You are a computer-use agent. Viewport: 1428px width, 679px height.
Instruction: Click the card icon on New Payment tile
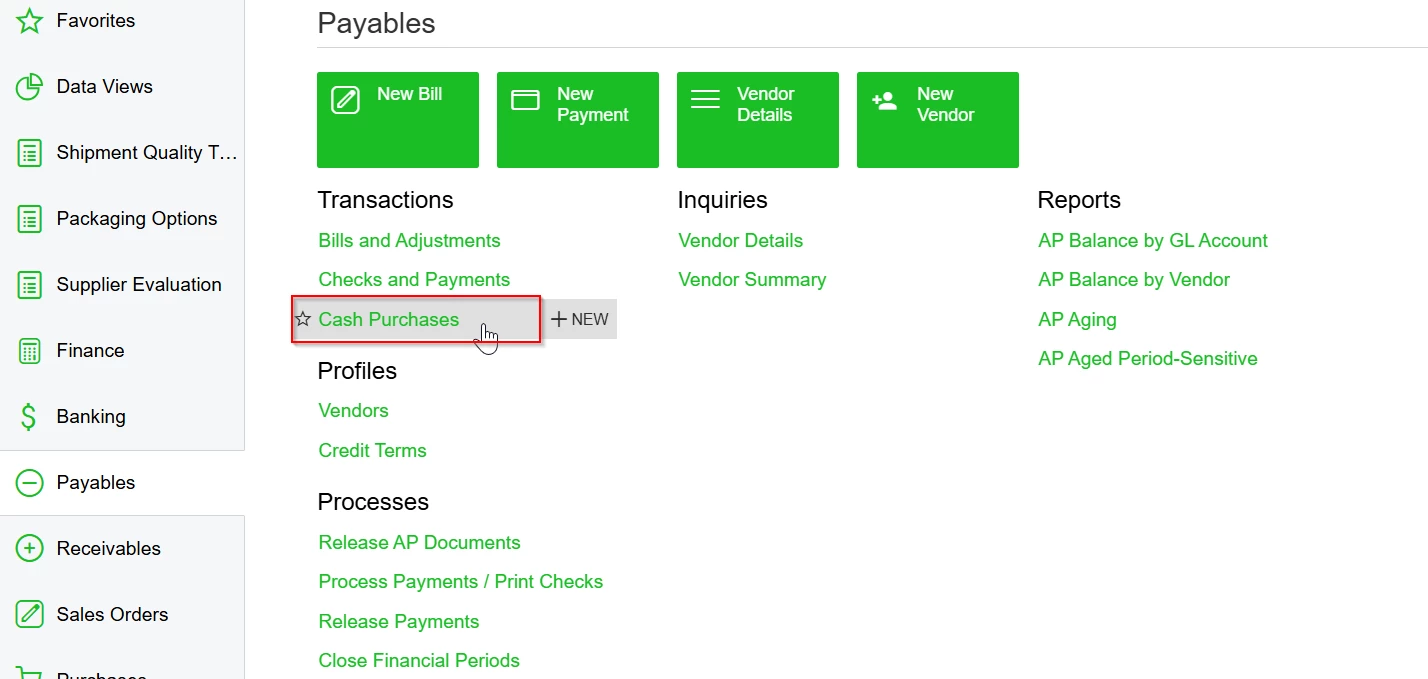click(x=525, y=100)
